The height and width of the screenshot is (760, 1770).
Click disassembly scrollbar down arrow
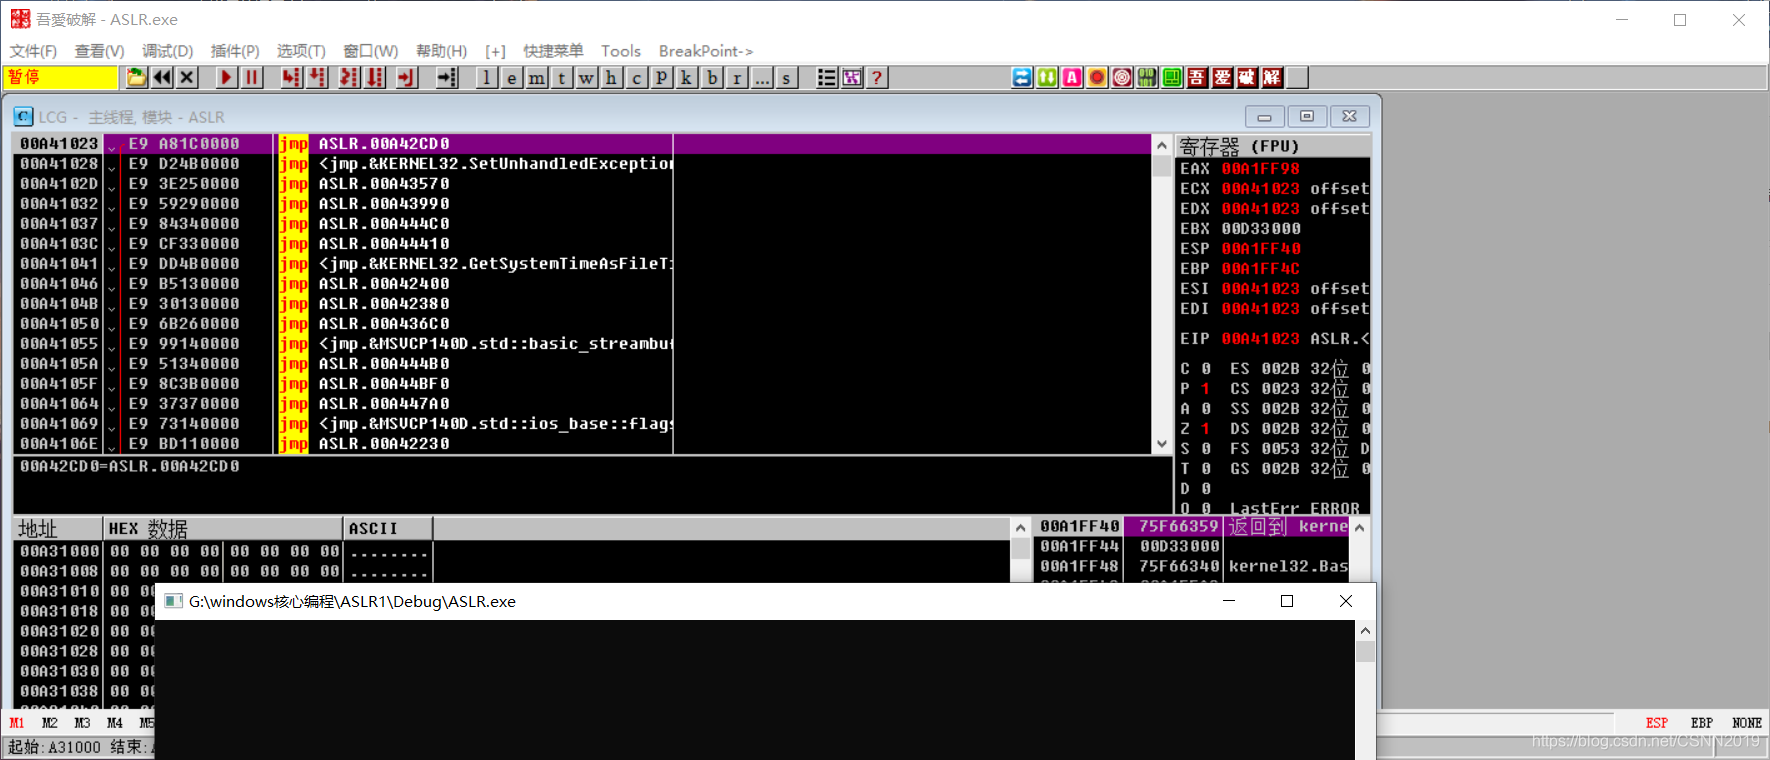click(1161, 444)
